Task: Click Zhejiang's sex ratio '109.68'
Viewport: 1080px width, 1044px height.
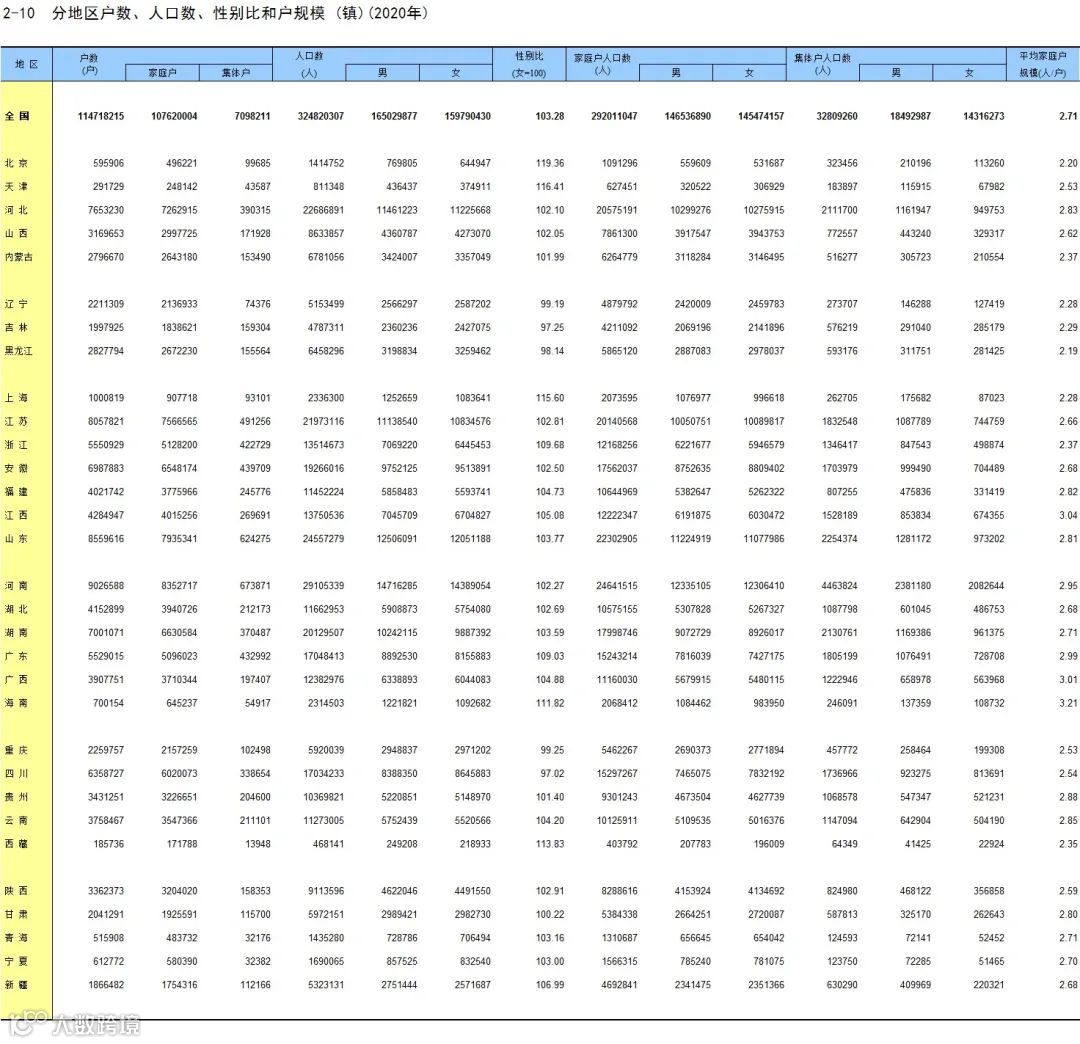Action: (x=550, y=445)
